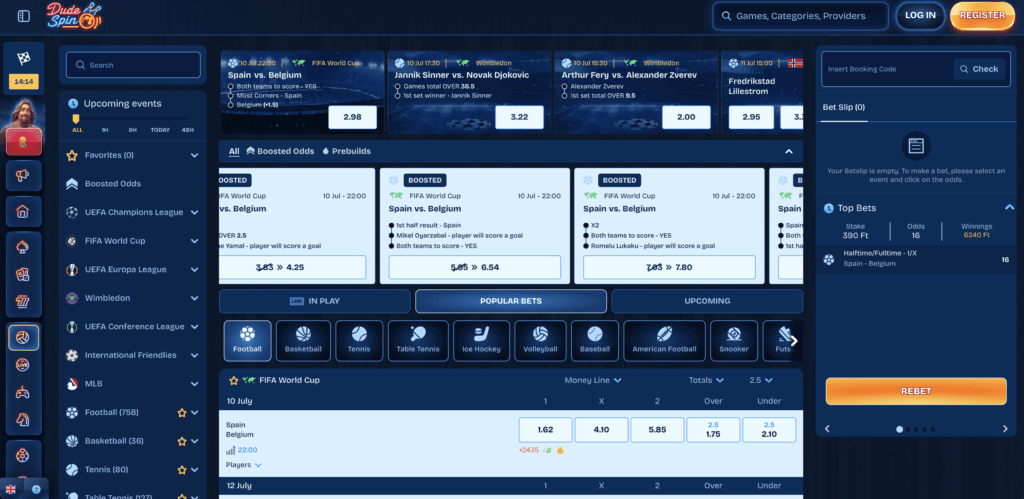Select the American Football sport icon
This screenshot has width=1024, height=499.
tap(664, 340)
